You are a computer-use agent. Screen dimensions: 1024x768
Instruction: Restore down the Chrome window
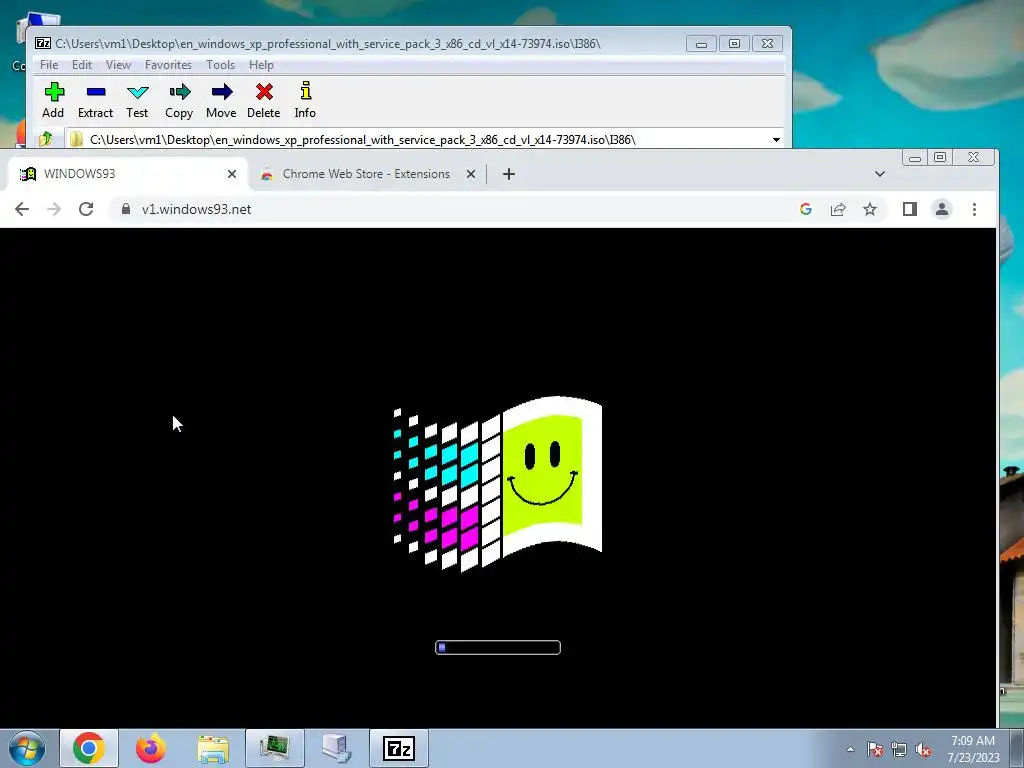[x=940, y=157]
